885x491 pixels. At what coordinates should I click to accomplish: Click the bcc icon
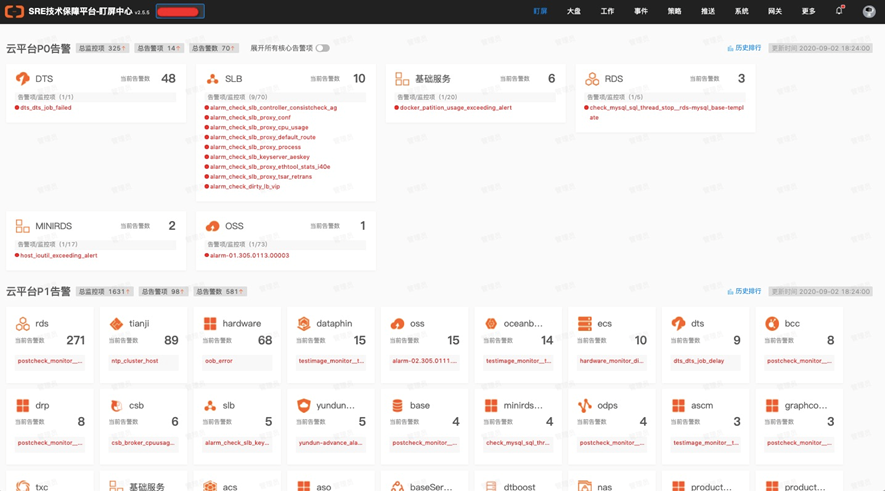click(772, 323)
